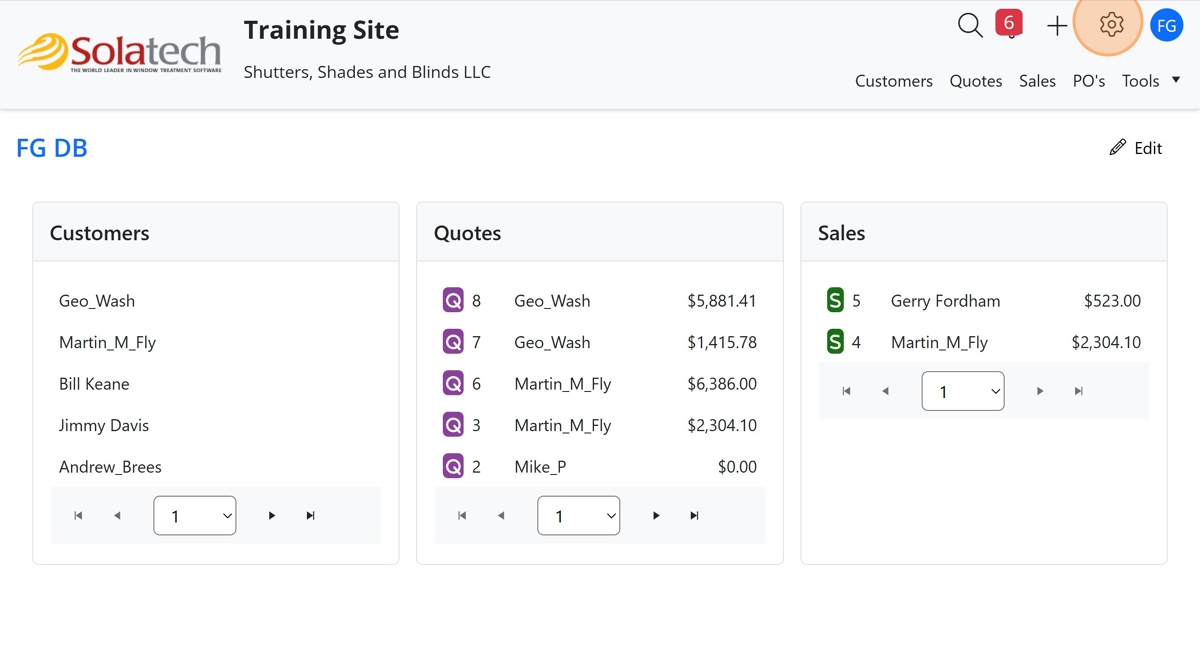Go to first page of Sales list
1200x670 pixels.
(x=846, y=391)
